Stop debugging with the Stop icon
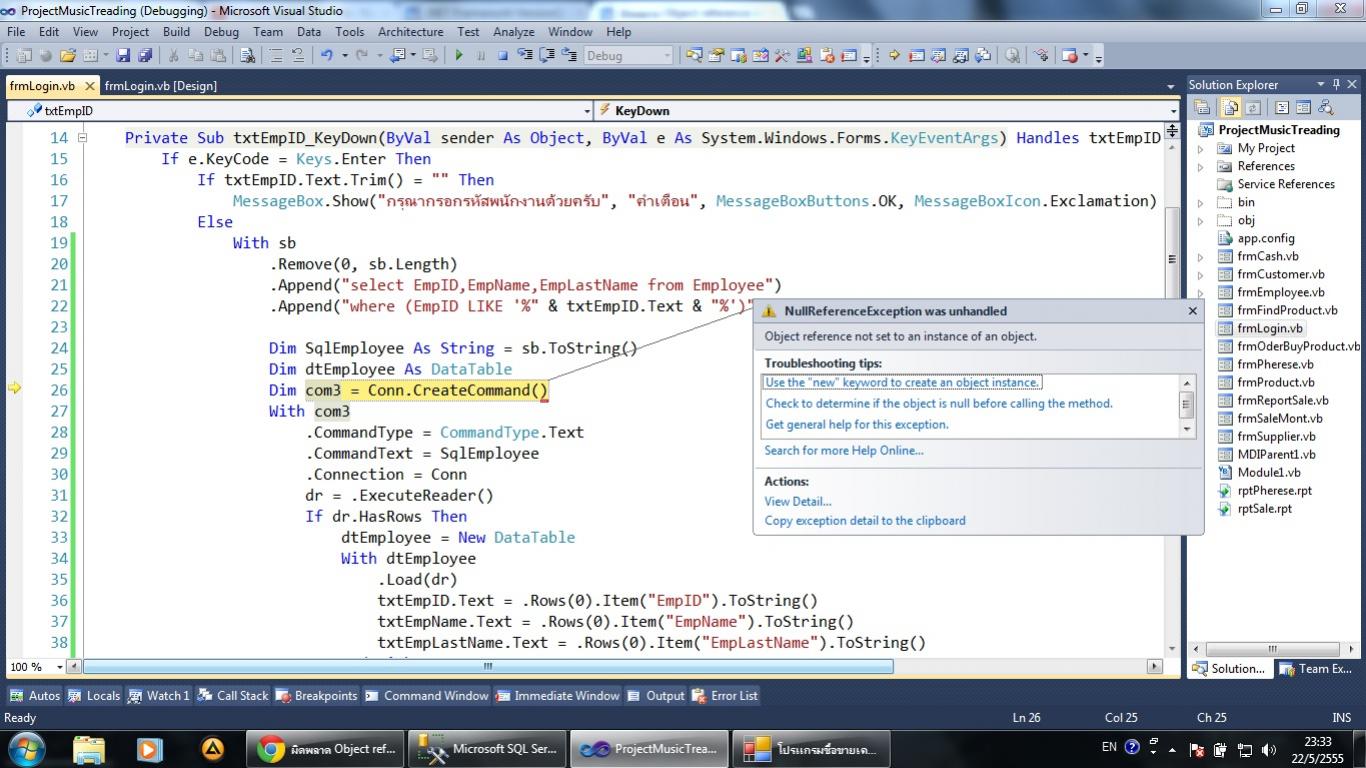Image resolution: width=1366 pixels, height=768 pixels. click(x=503, y=56)
